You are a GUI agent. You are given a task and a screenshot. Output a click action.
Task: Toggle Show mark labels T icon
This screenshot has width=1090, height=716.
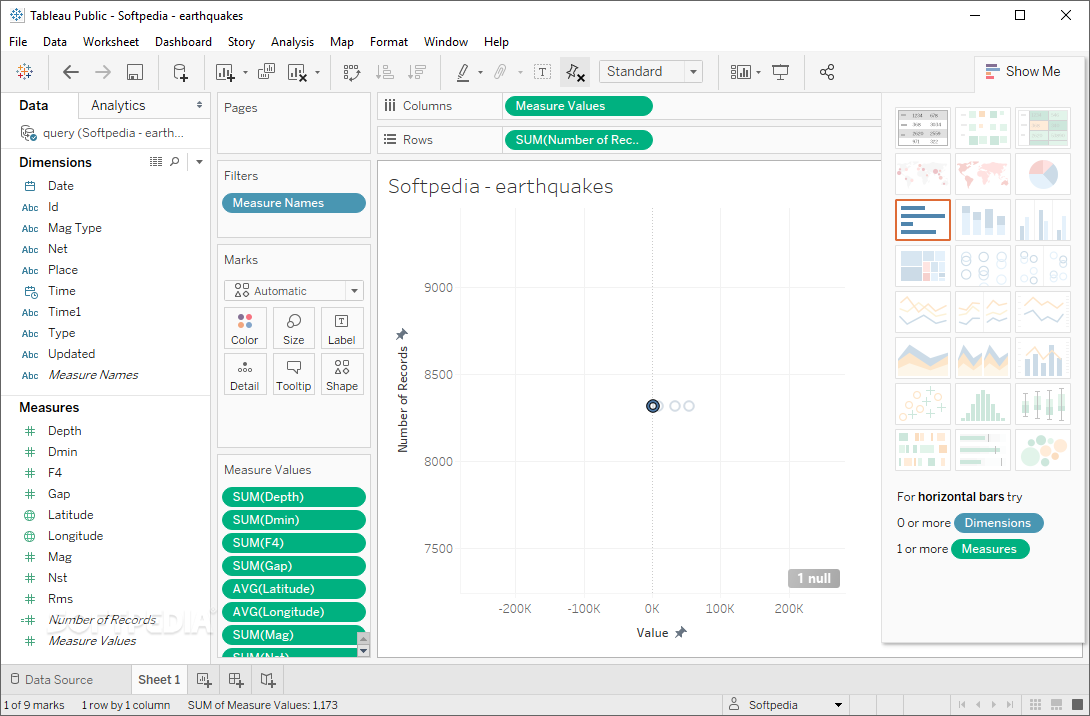542,72
